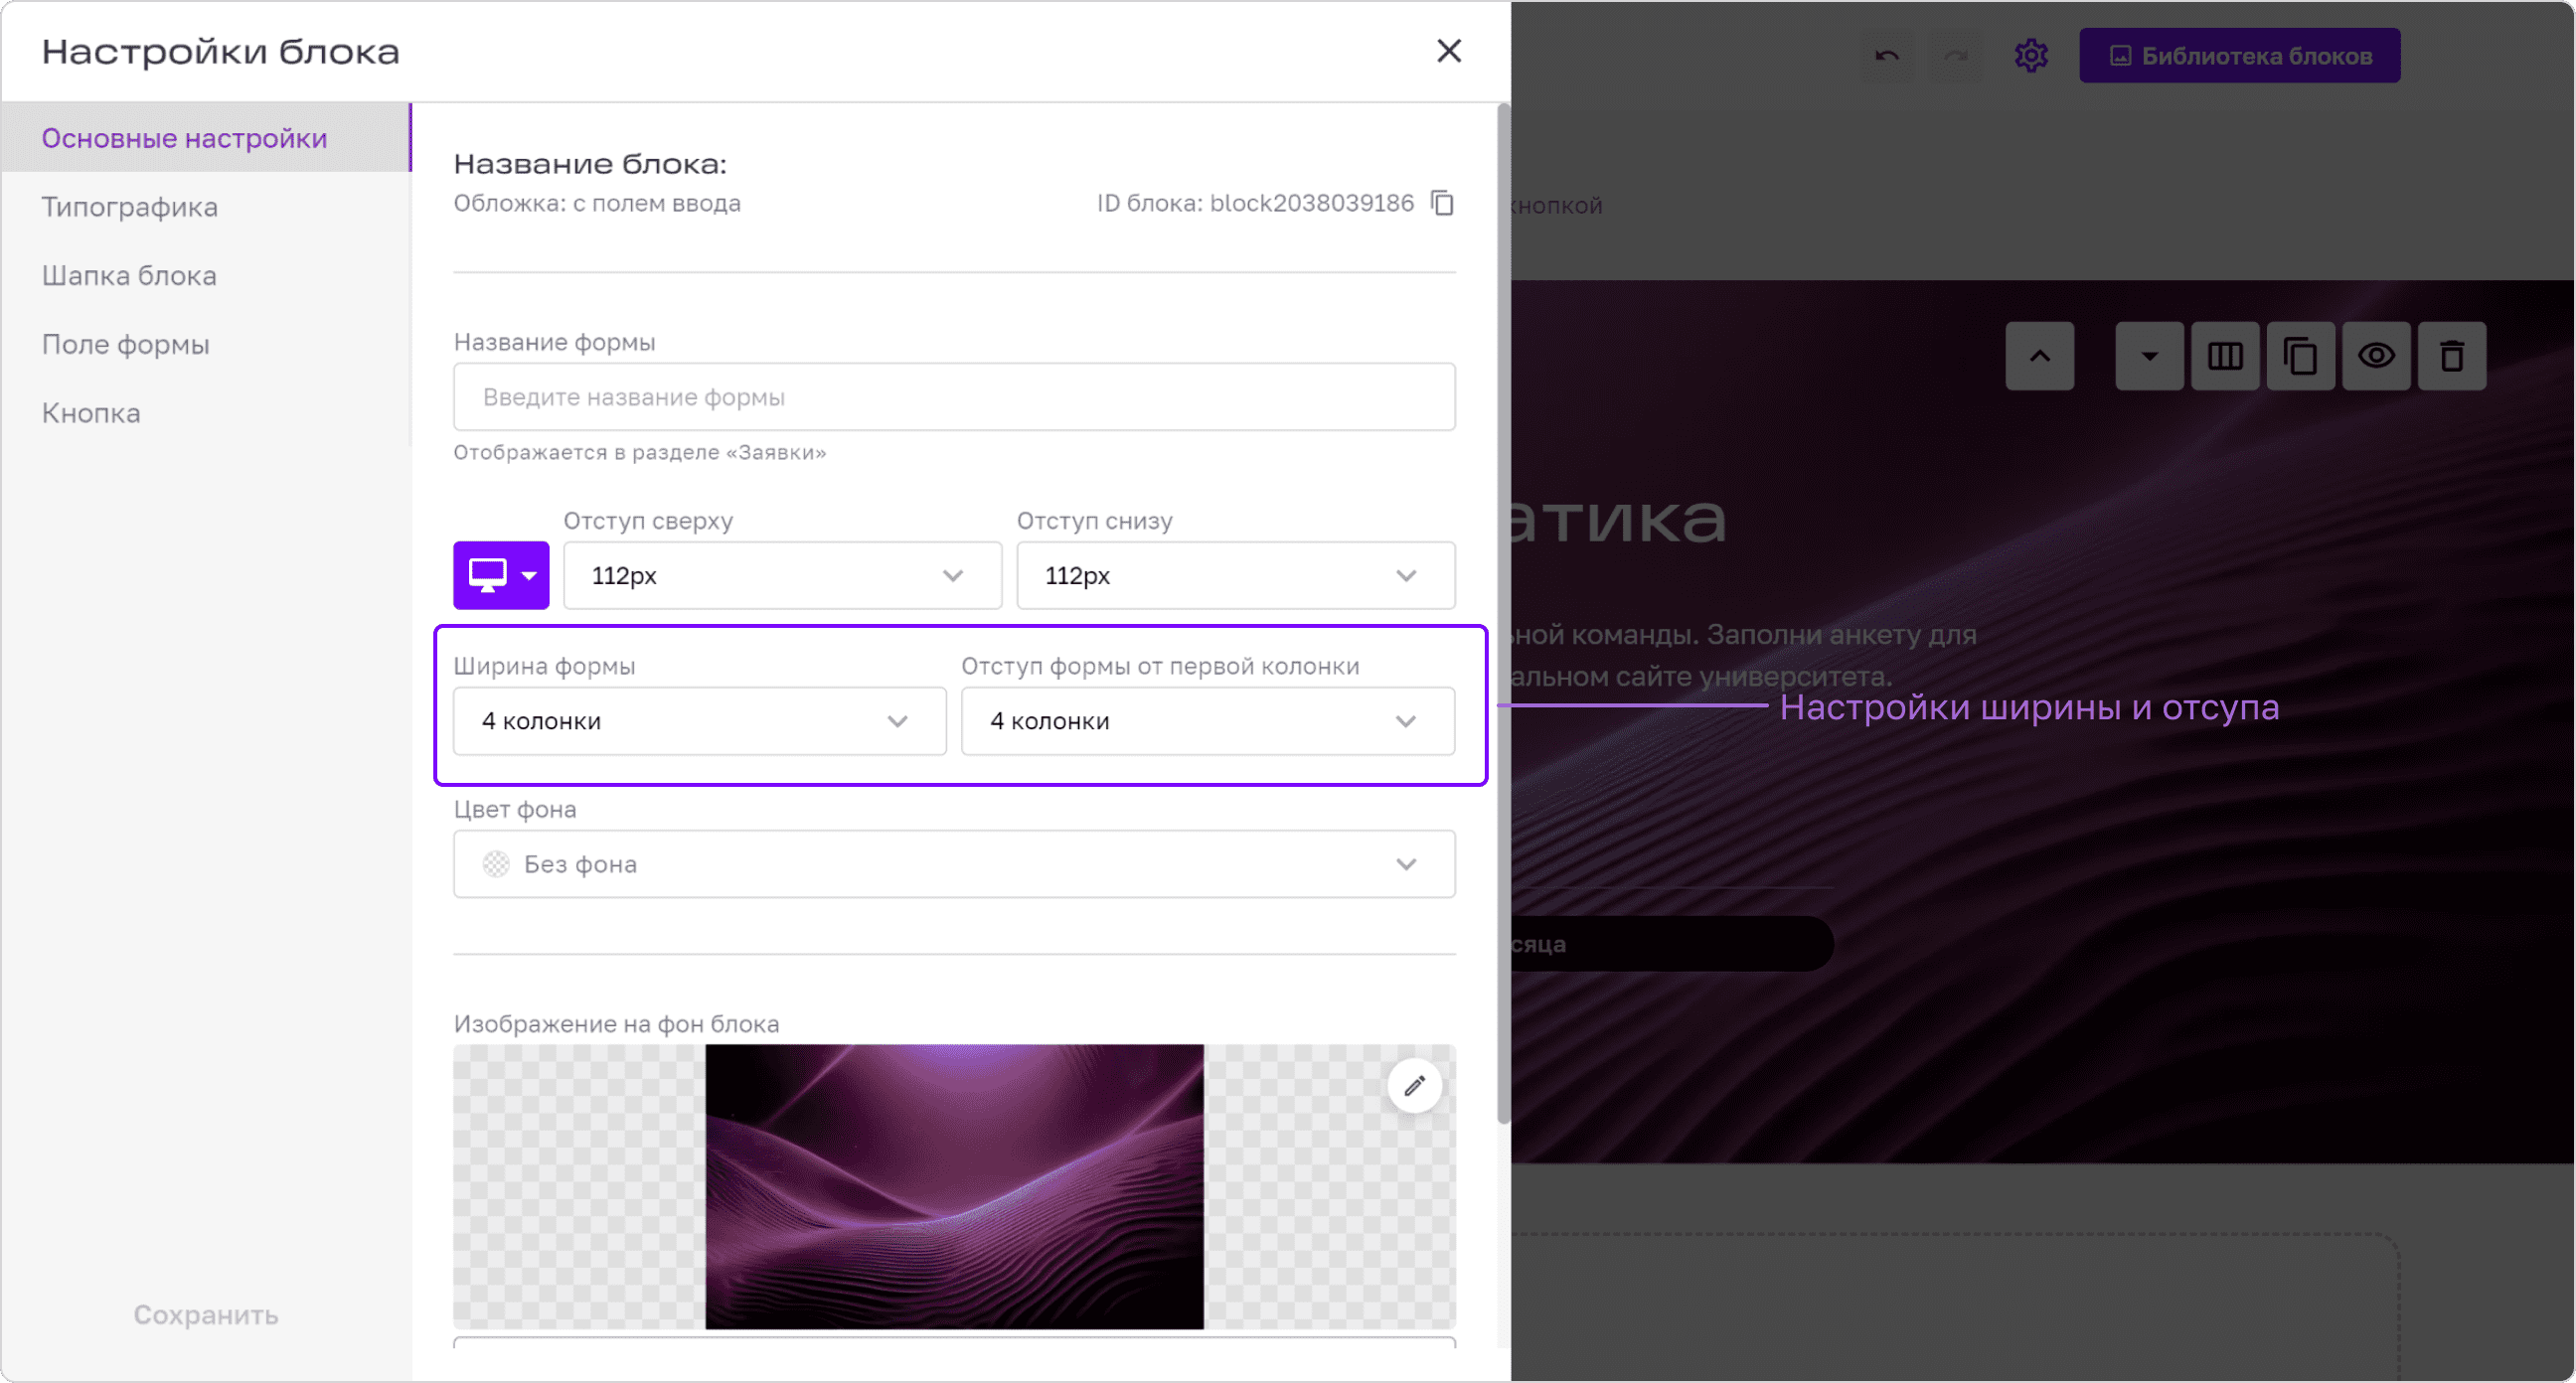
Task: Open the Цвет фона dropdown
Action: coord(954,864)
